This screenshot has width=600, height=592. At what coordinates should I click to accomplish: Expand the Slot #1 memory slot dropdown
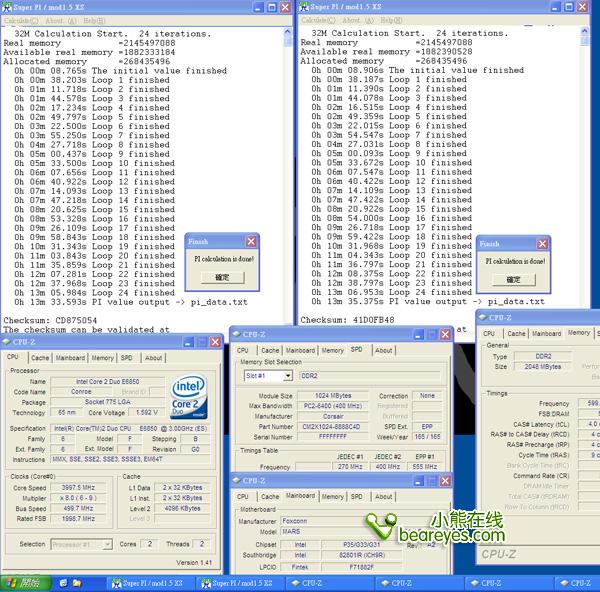pos(287,376)
